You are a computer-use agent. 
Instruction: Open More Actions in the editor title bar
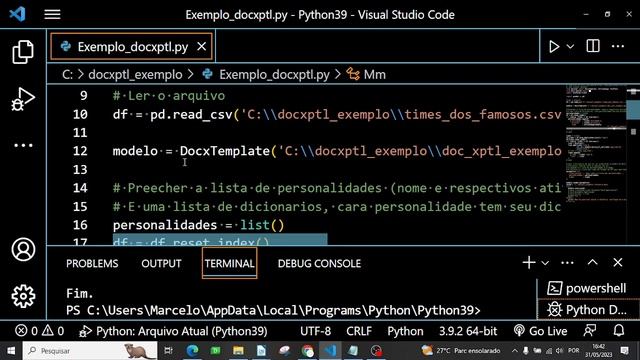618,47
